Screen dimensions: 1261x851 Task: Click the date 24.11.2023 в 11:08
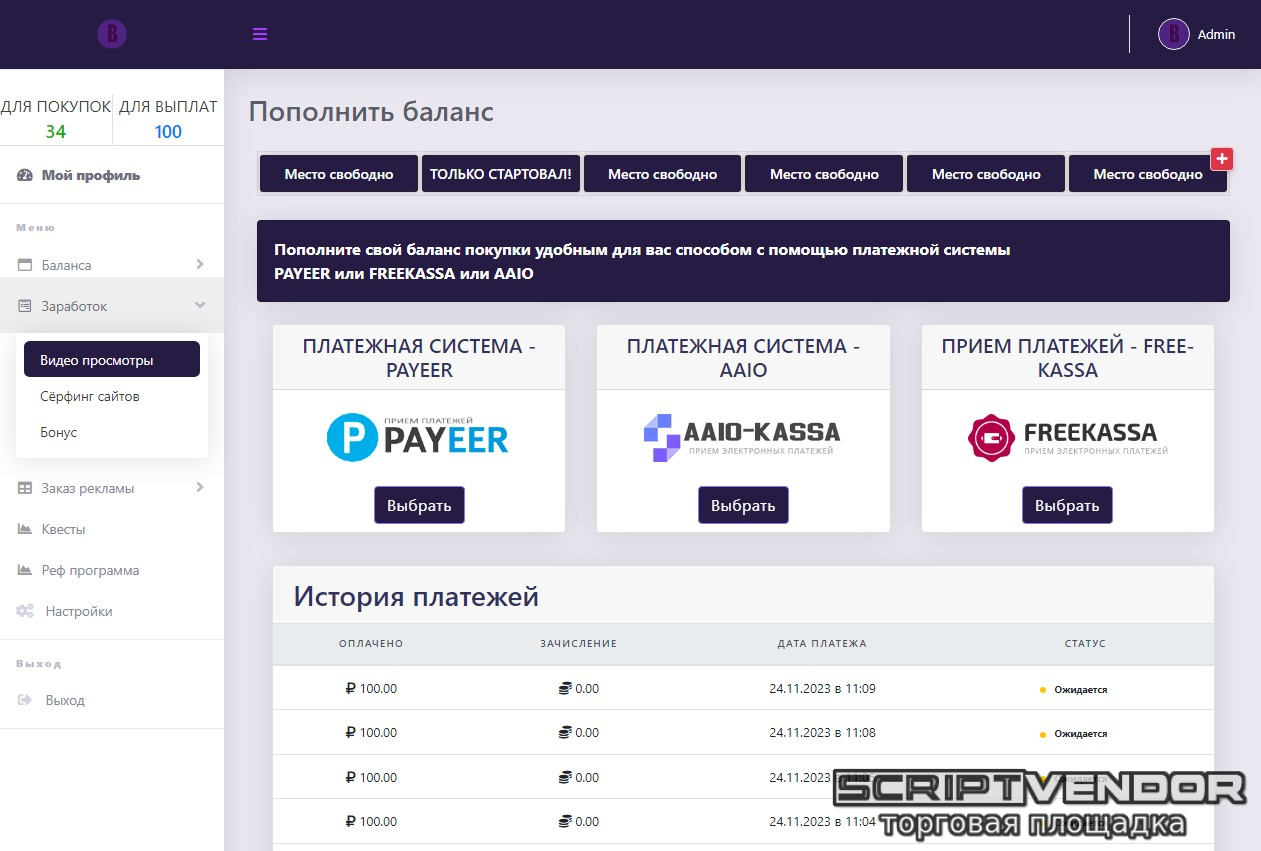pos(822,732)
